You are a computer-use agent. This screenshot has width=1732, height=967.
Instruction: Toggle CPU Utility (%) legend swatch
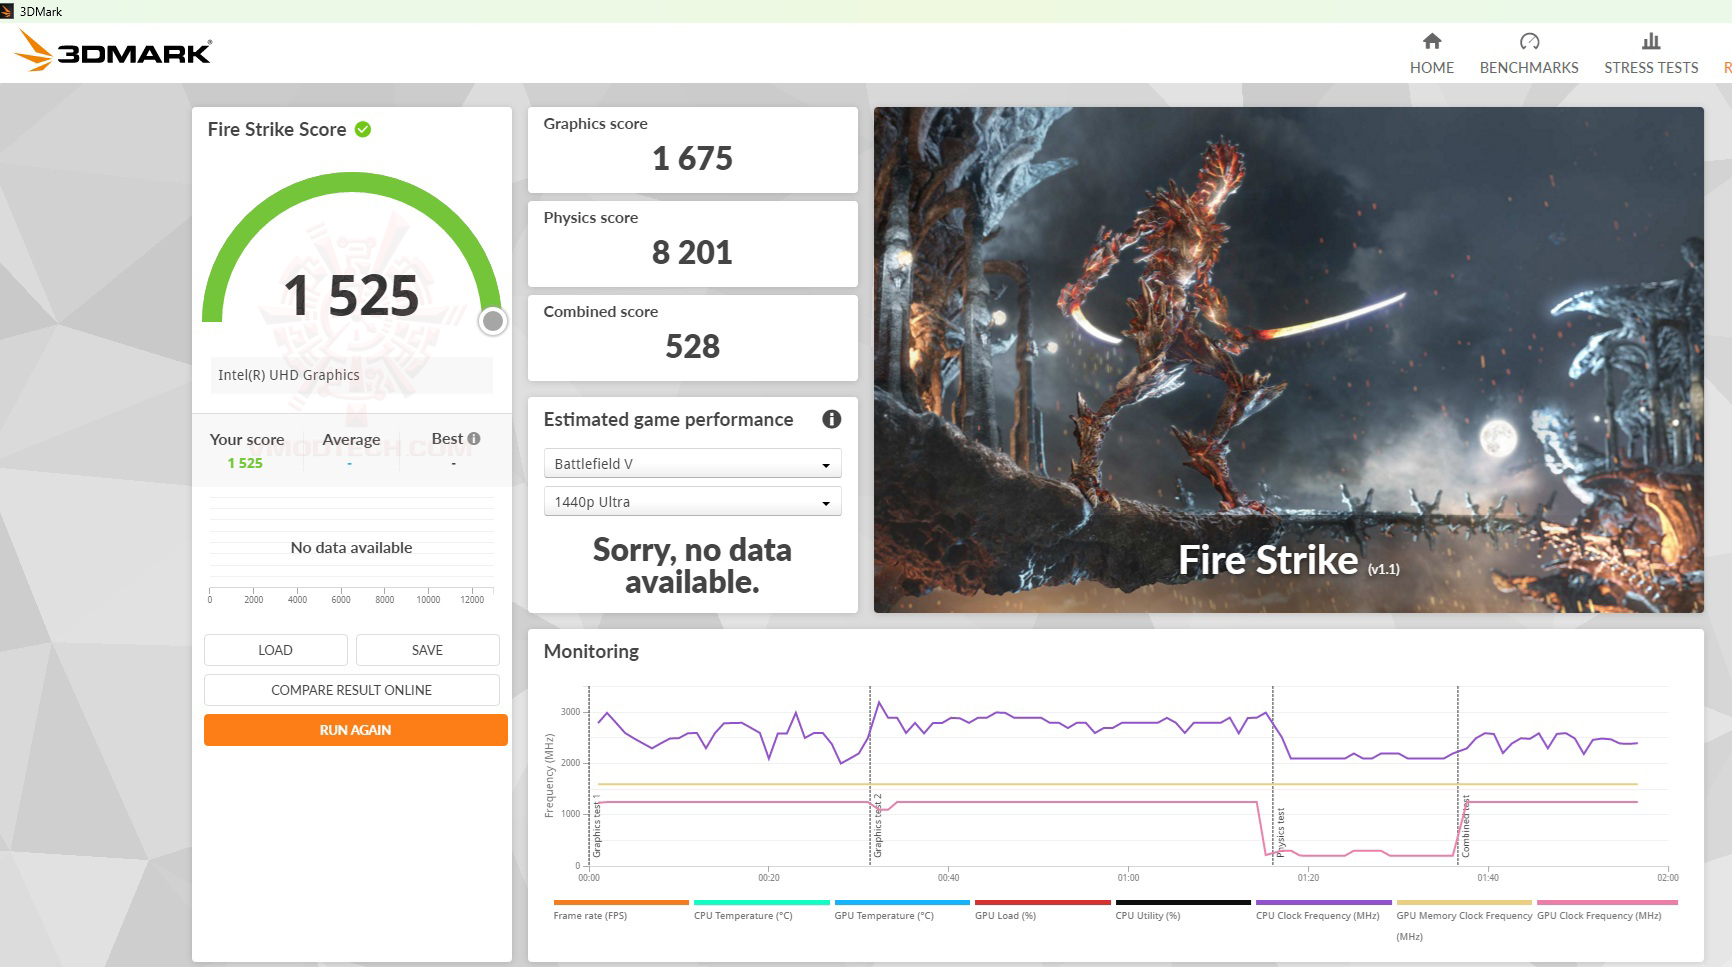click(1183, 902)
